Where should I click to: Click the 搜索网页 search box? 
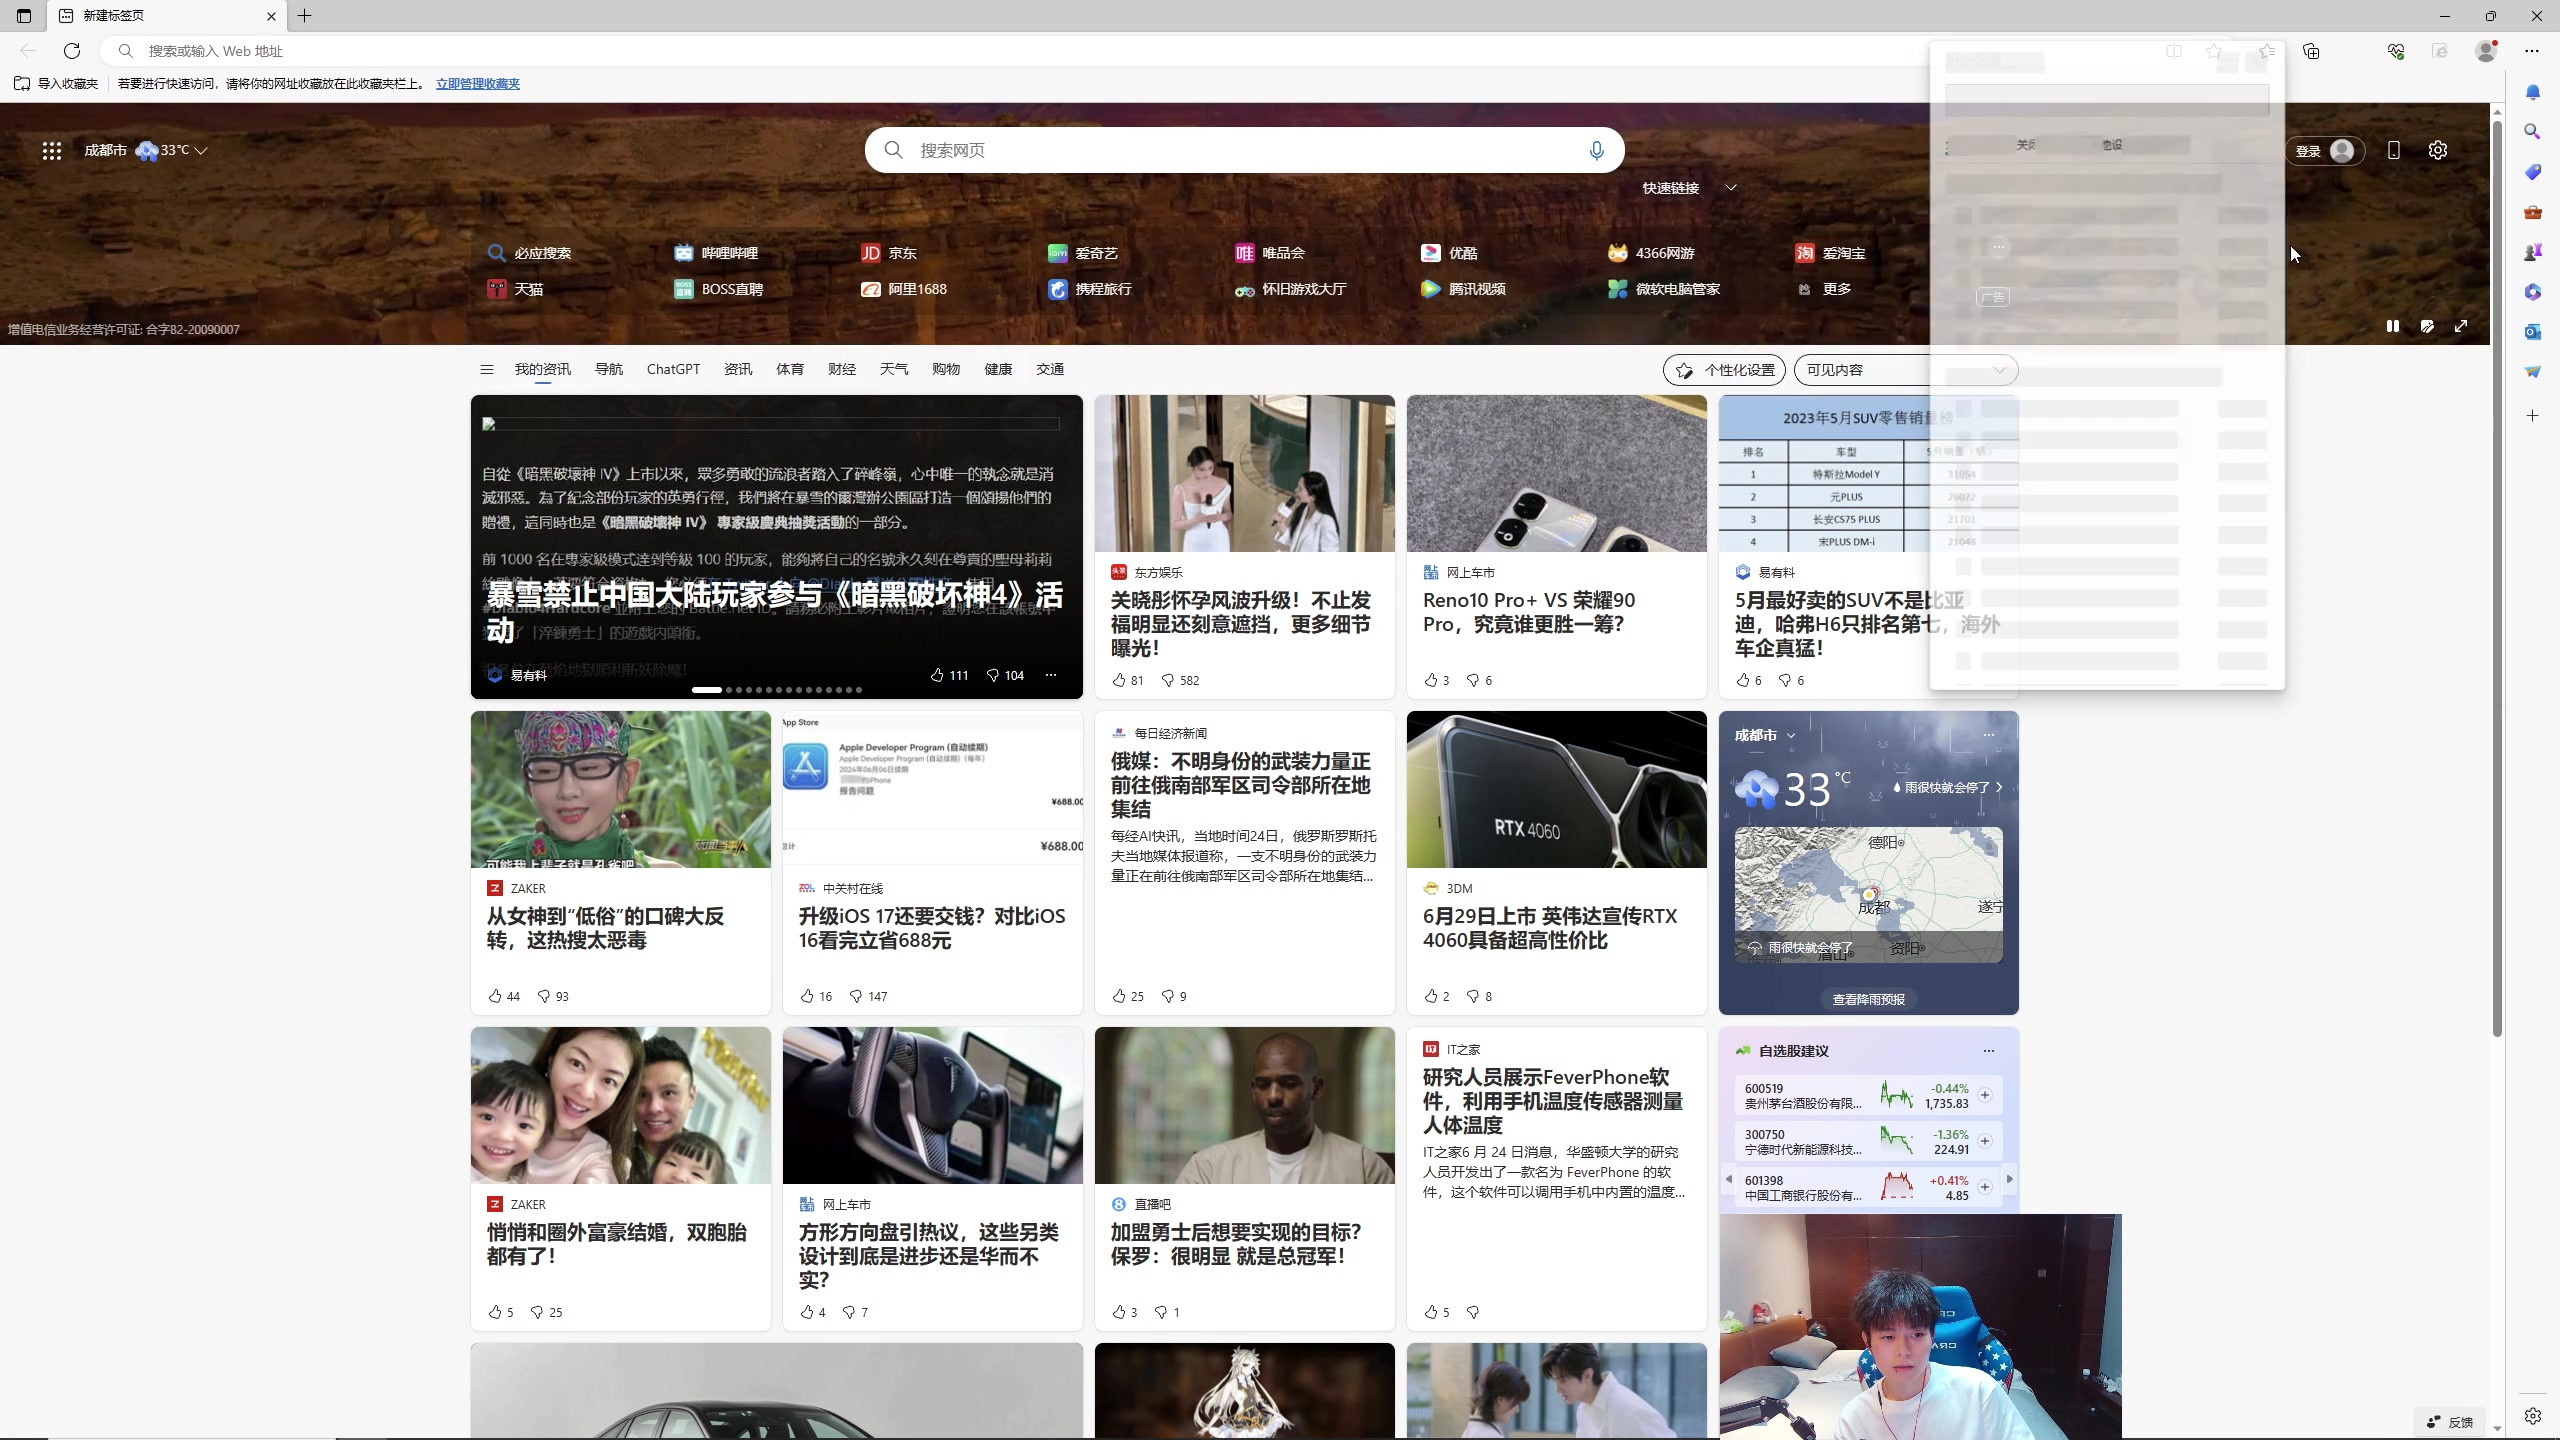[x=1244, y=150]
